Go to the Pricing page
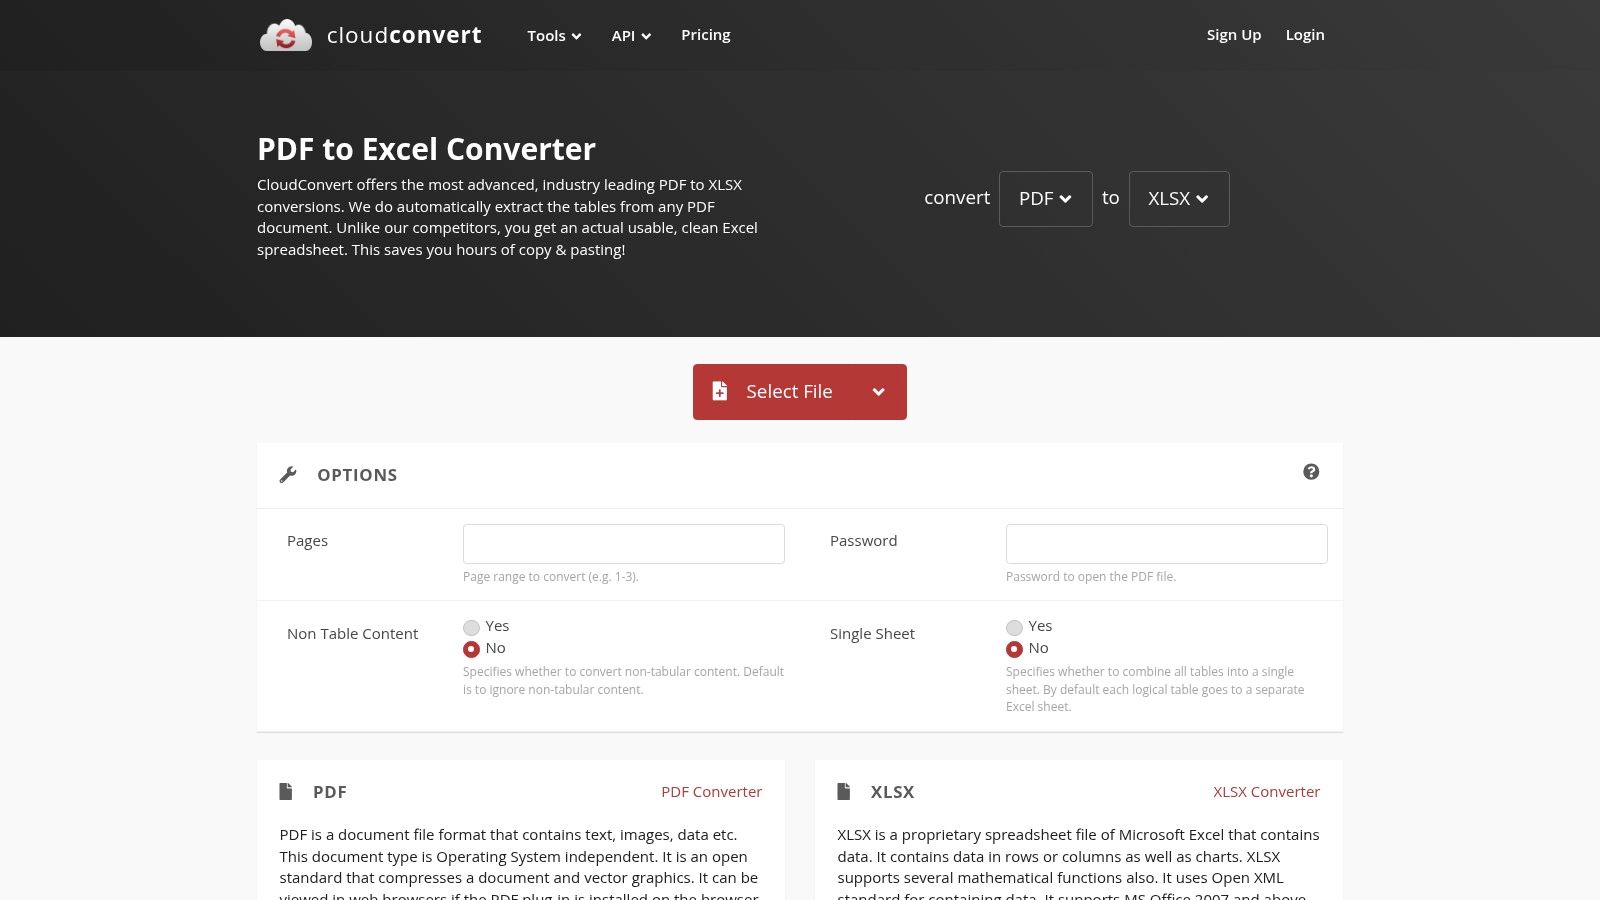1600x900 pixels. (x=705, y=35)
